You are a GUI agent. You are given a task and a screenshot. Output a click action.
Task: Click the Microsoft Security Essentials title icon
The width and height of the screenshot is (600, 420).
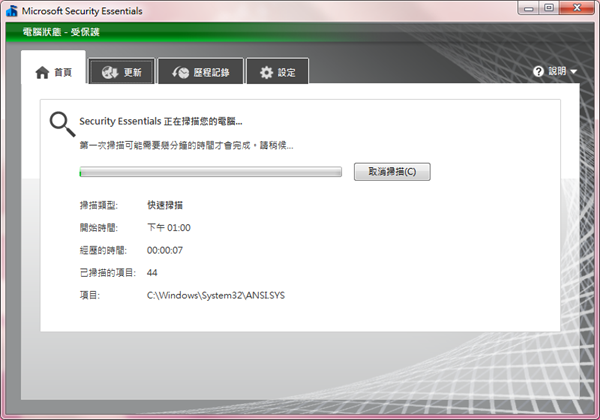click(x=12, y=11)
